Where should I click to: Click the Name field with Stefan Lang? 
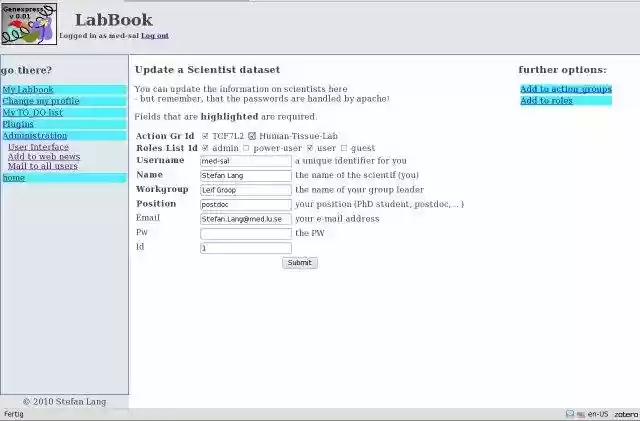point(246,176)
